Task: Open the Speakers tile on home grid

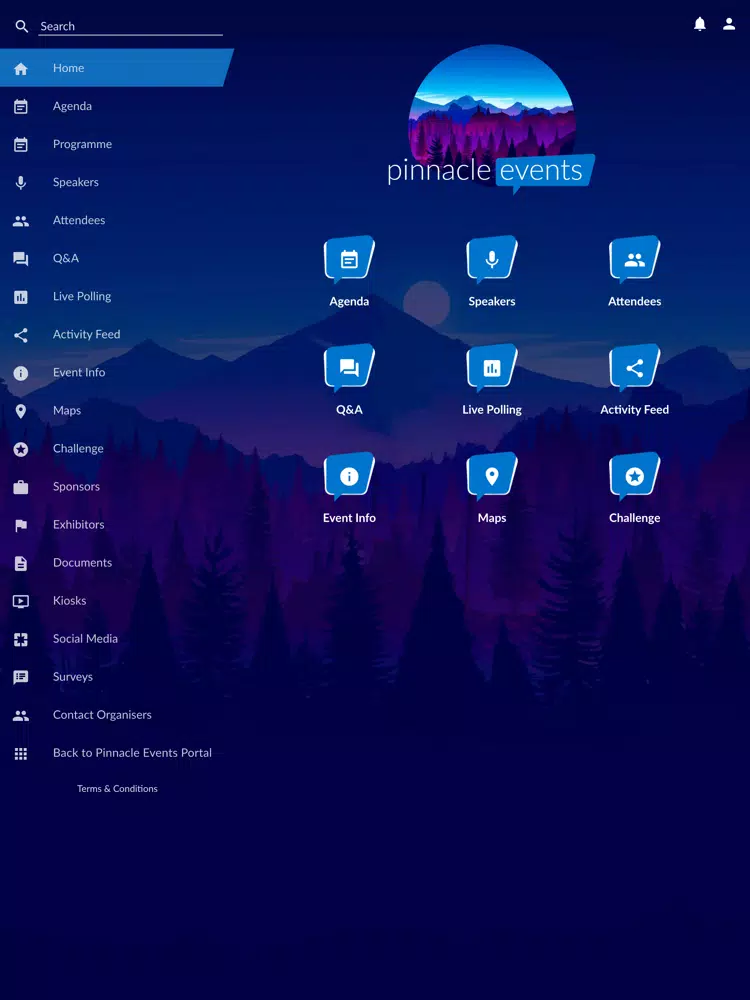Action: point(492,272)
